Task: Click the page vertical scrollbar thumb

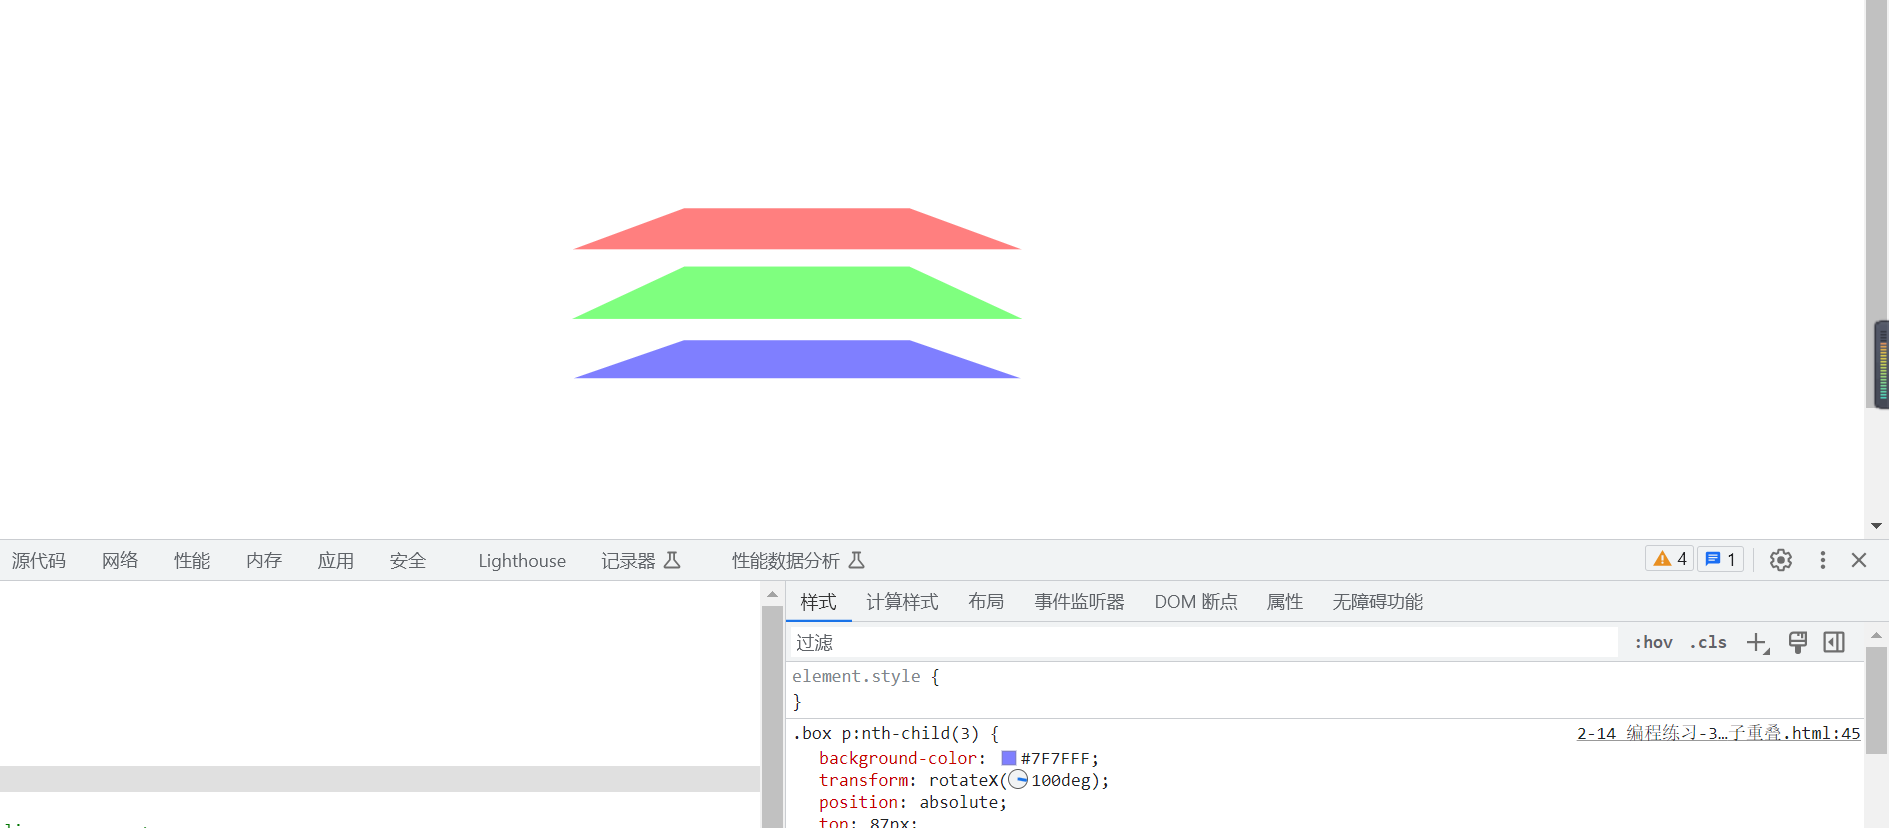Action: [x=1876, y=204]
